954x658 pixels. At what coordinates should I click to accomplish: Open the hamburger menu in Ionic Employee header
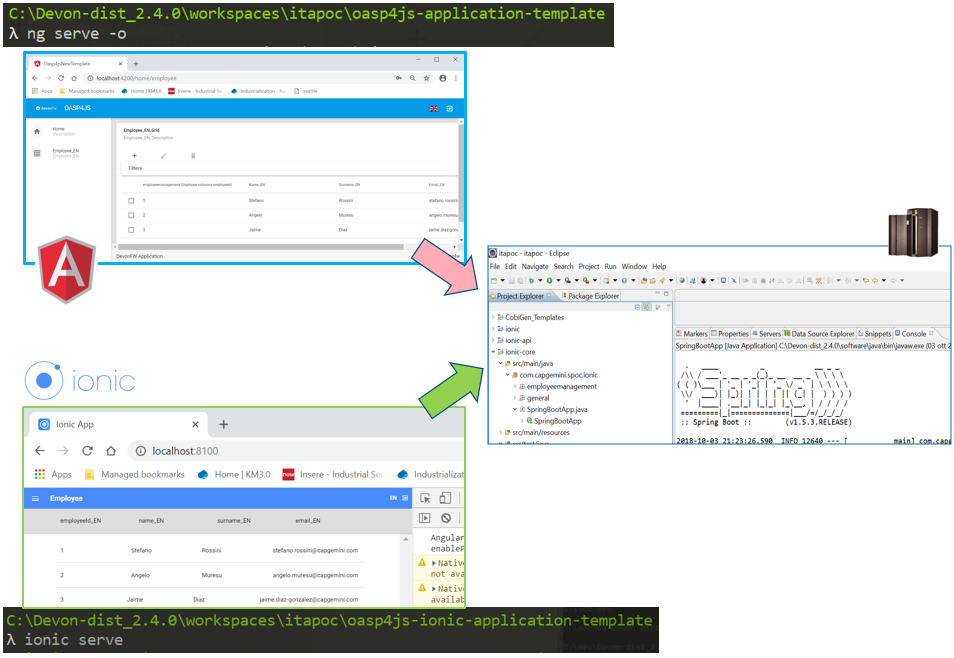pyautogui.click(x=36, y=498)
